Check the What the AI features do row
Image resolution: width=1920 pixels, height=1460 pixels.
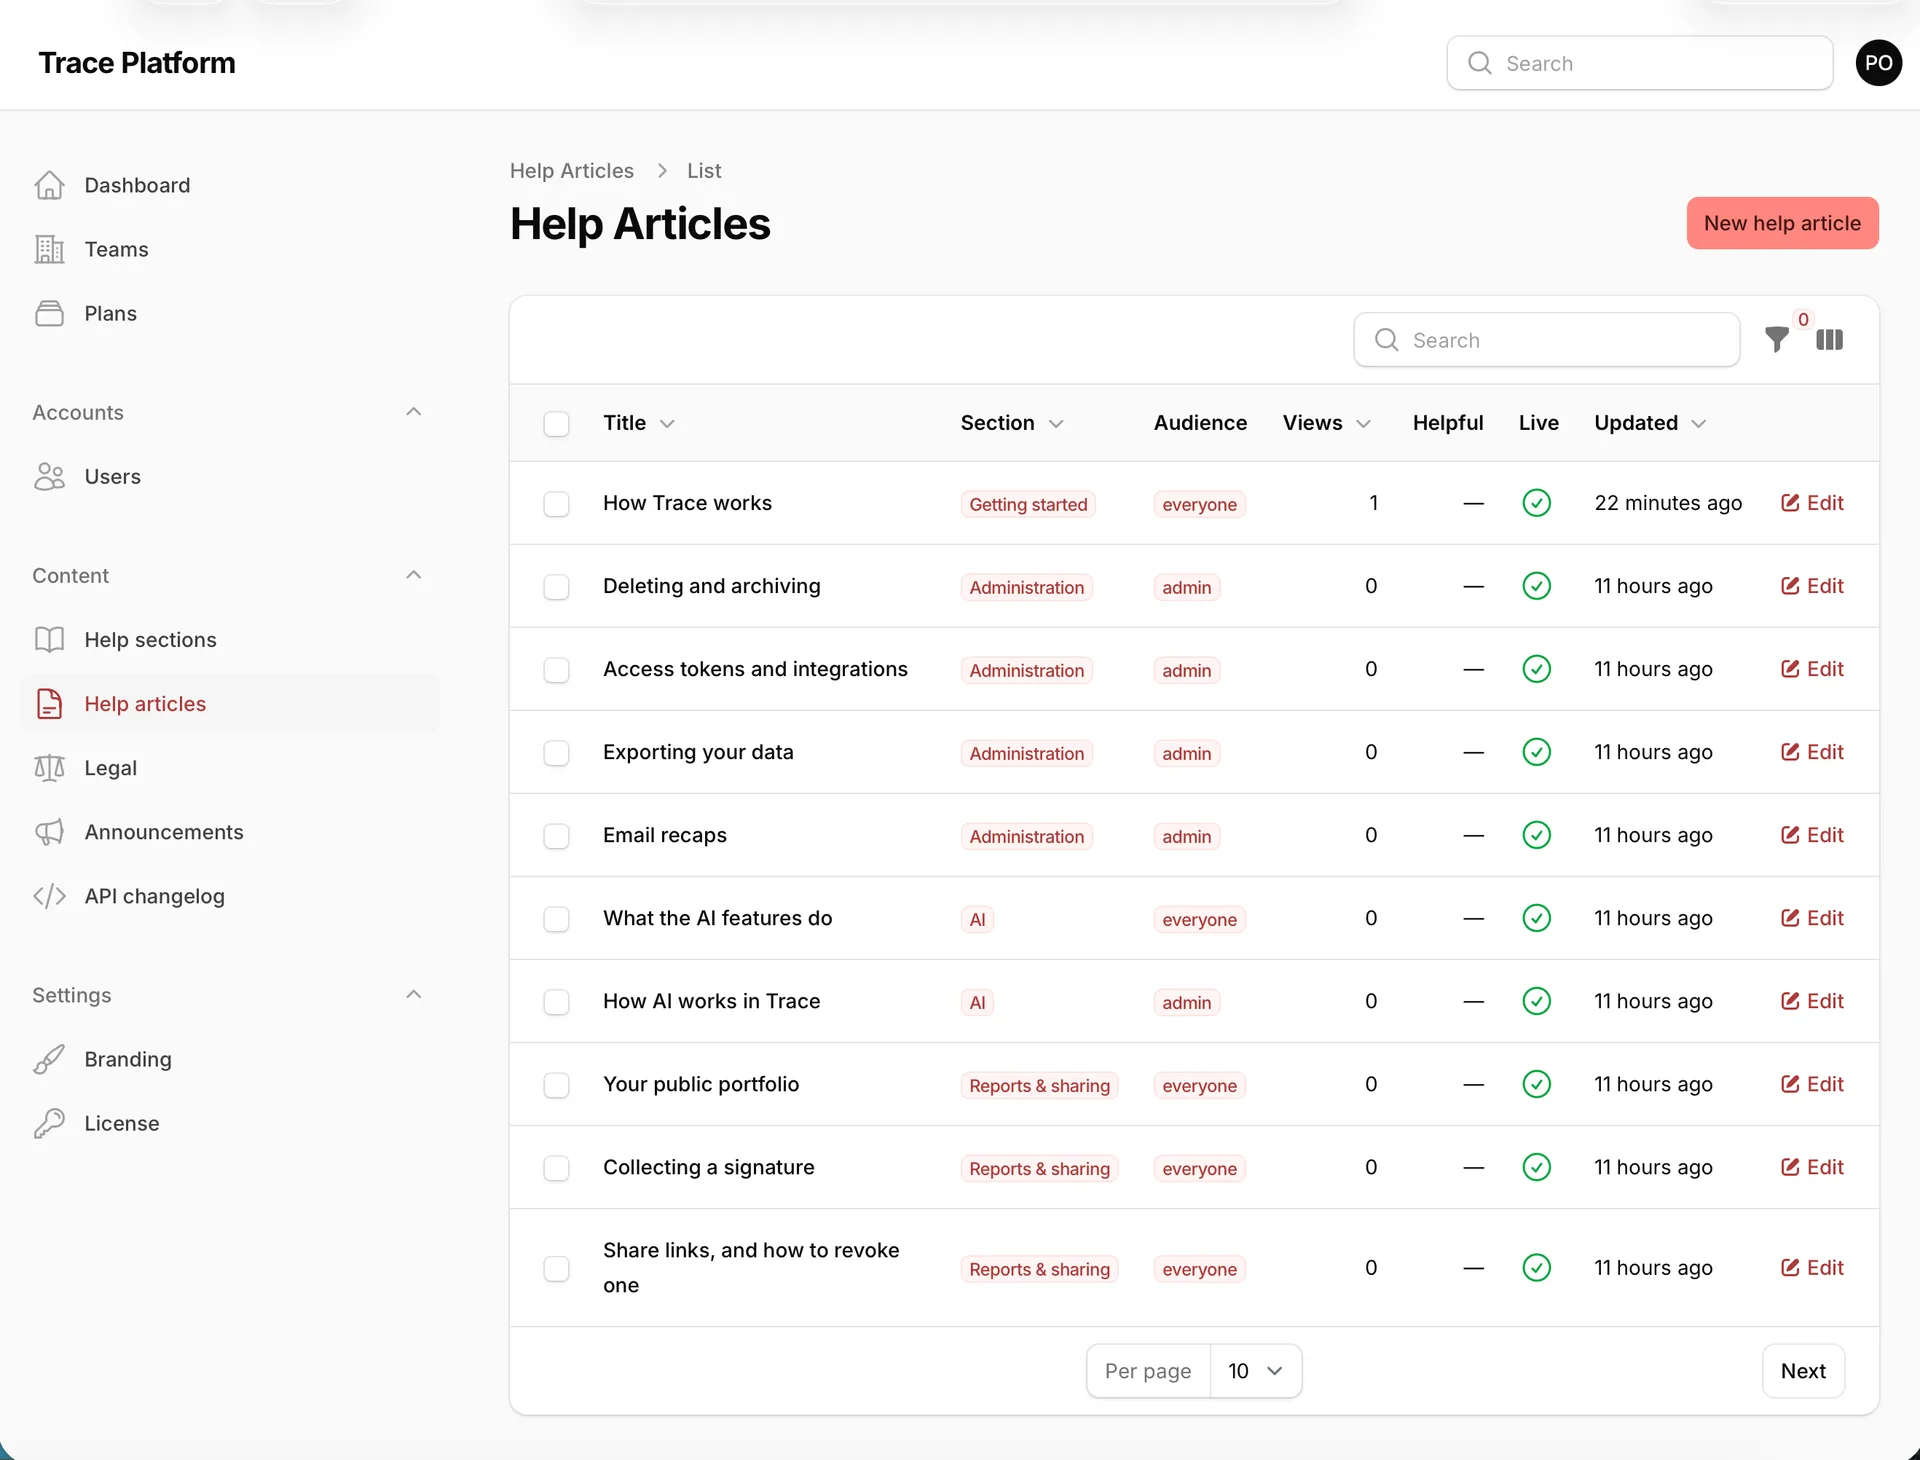point(556,918)
